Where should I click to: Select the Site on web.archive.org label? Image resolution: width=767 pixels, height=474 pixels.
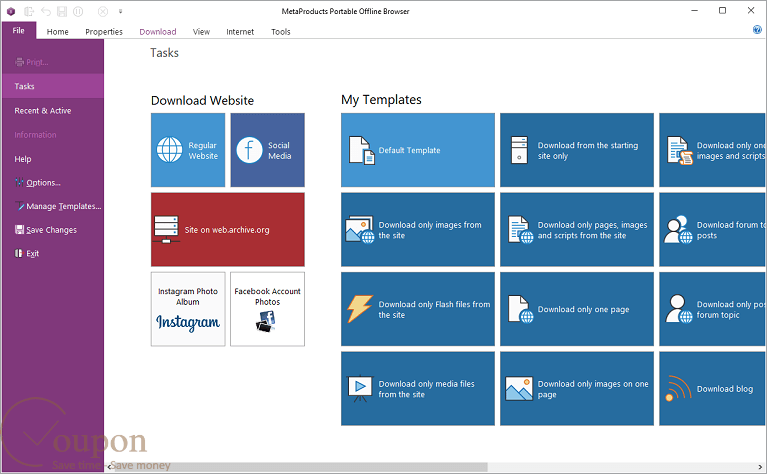(227, 230)
